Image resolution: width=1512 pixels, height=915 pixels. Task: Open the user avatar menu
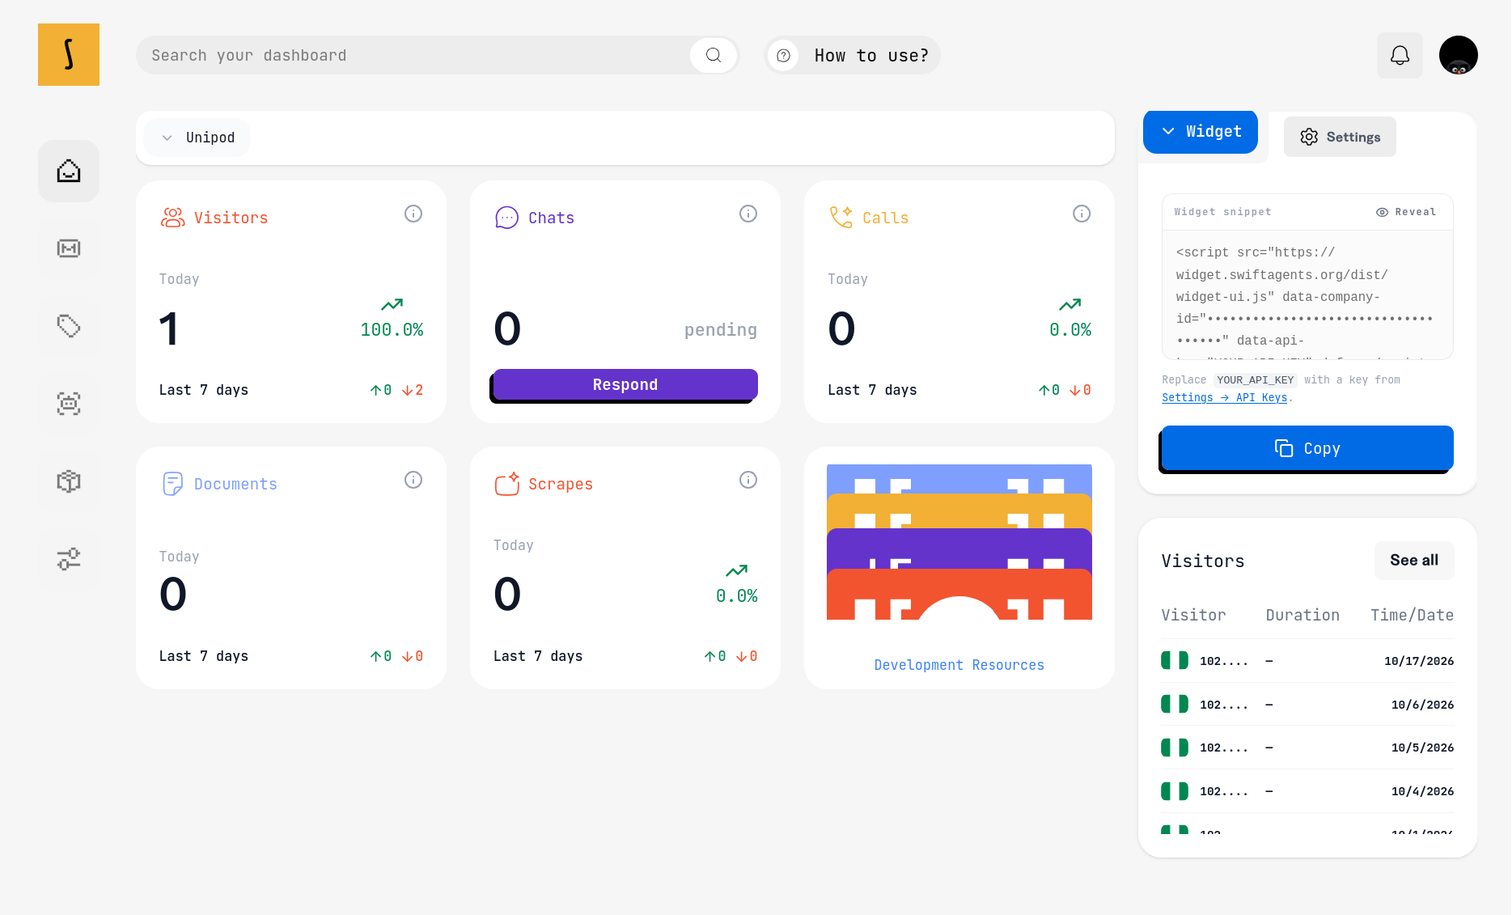tap(1458, 55)
